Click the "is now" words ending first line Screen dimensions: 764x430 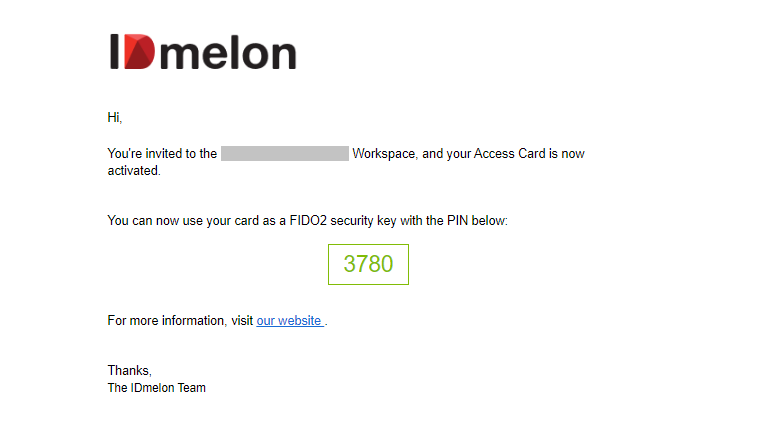point(567,153)
